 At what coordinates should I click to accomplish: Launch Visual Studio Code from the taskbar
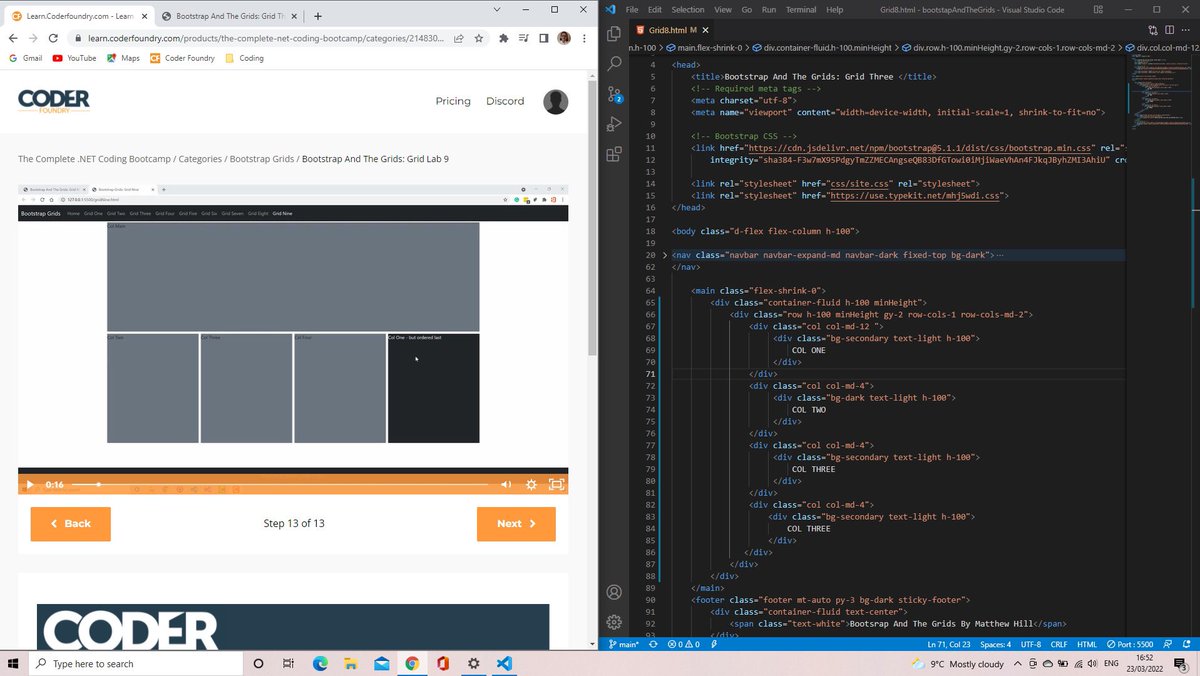tap(504, 663)
